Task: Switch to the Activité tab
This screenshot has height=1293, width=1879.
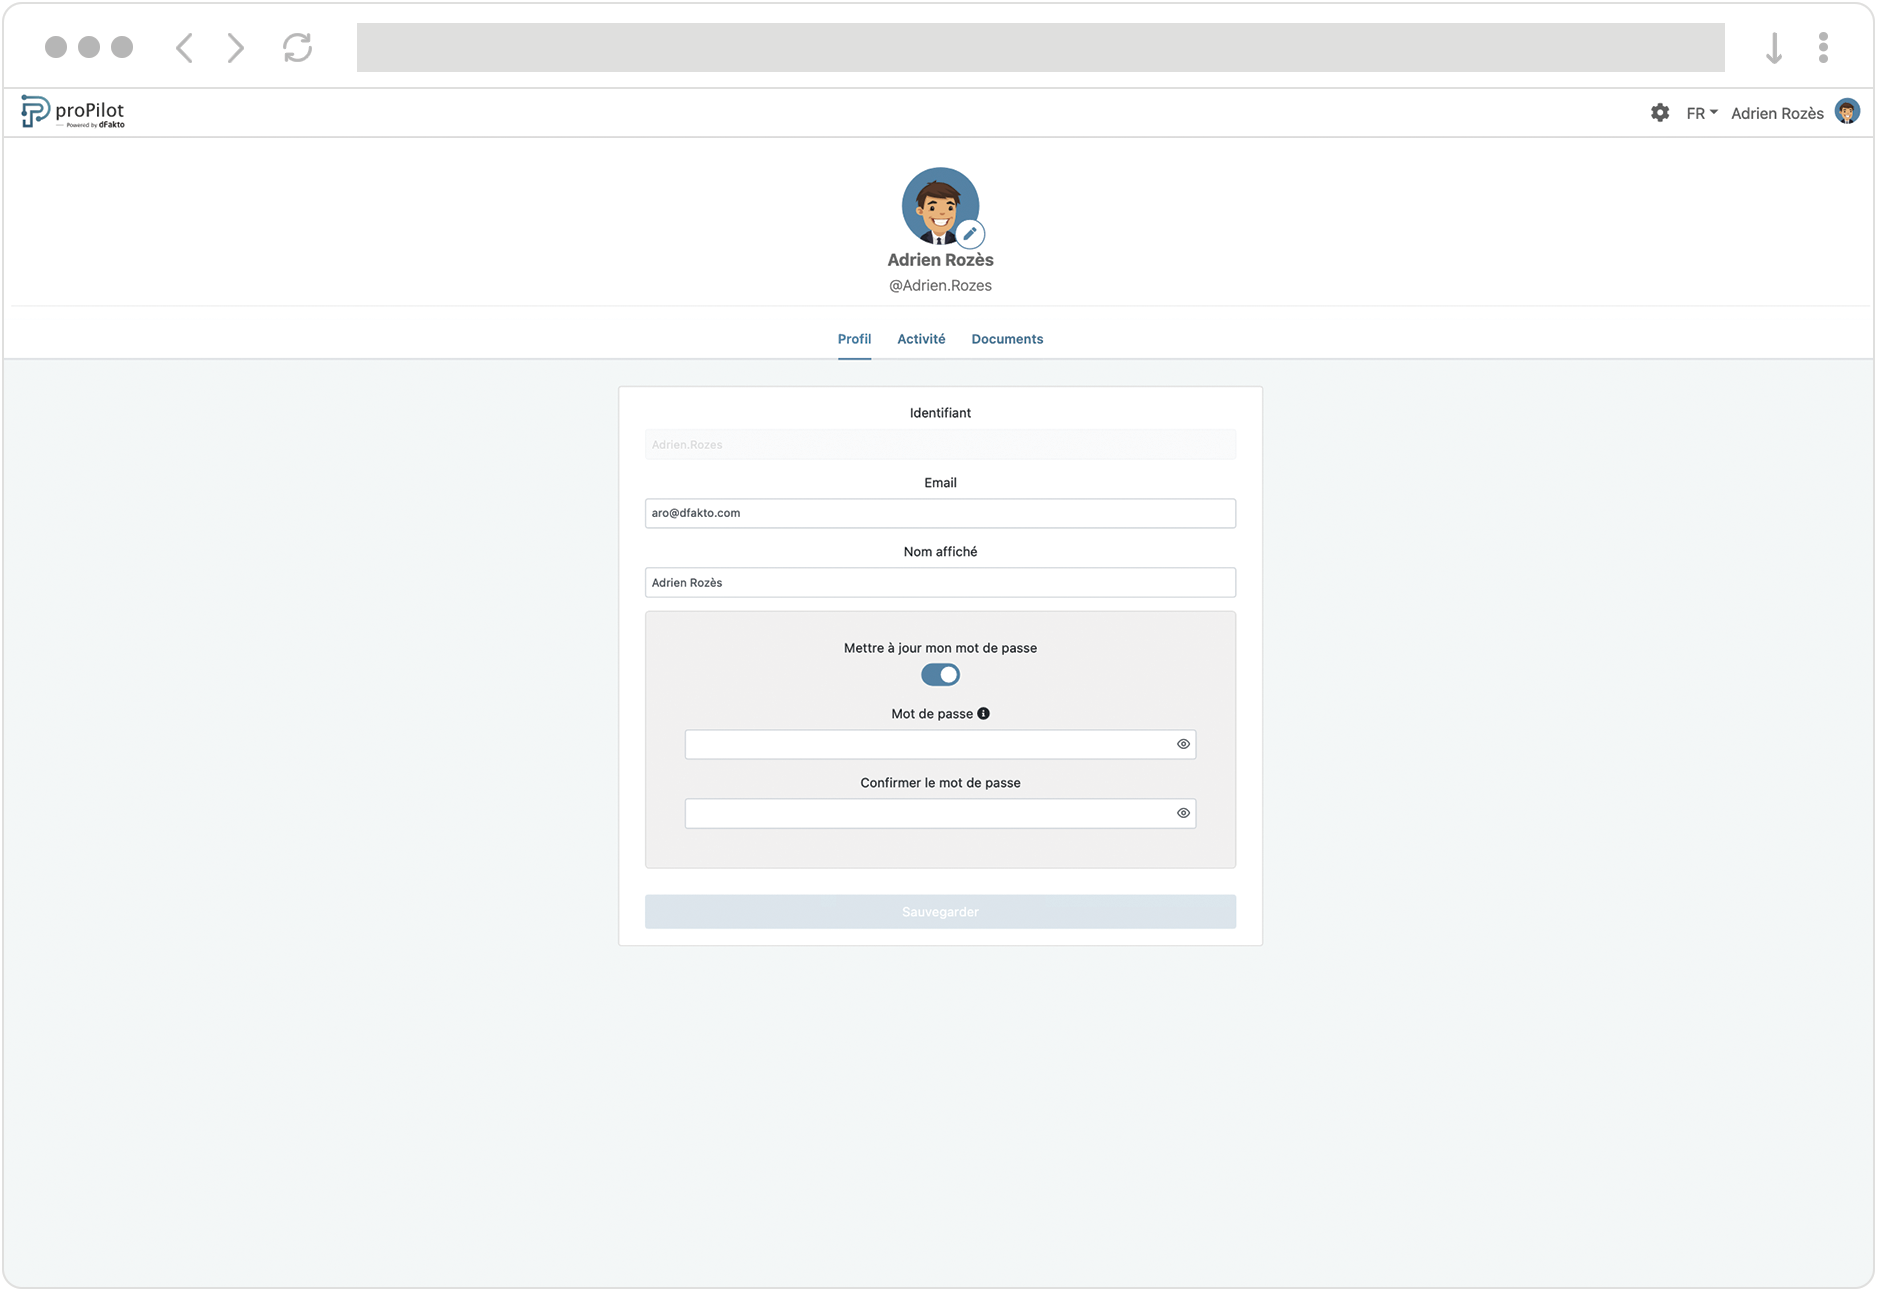Action: pos(921,339)
